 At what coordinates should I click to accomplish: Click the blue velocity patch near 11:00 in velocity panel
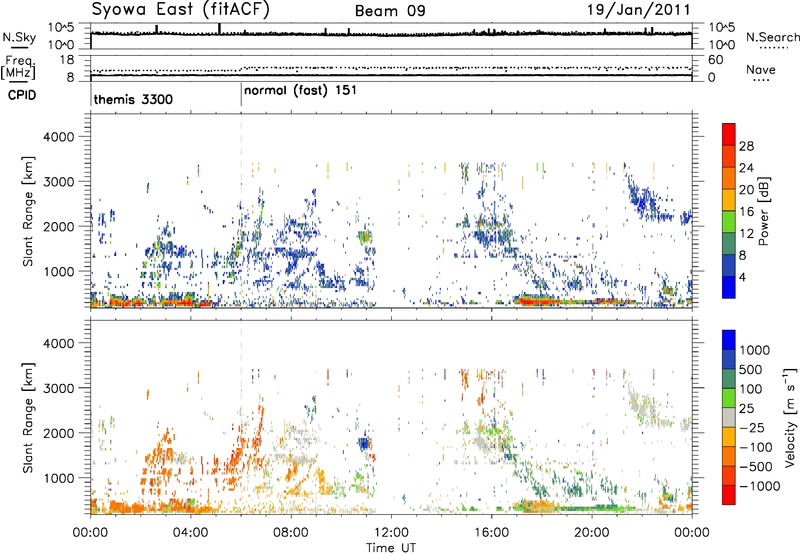[364, 443]
